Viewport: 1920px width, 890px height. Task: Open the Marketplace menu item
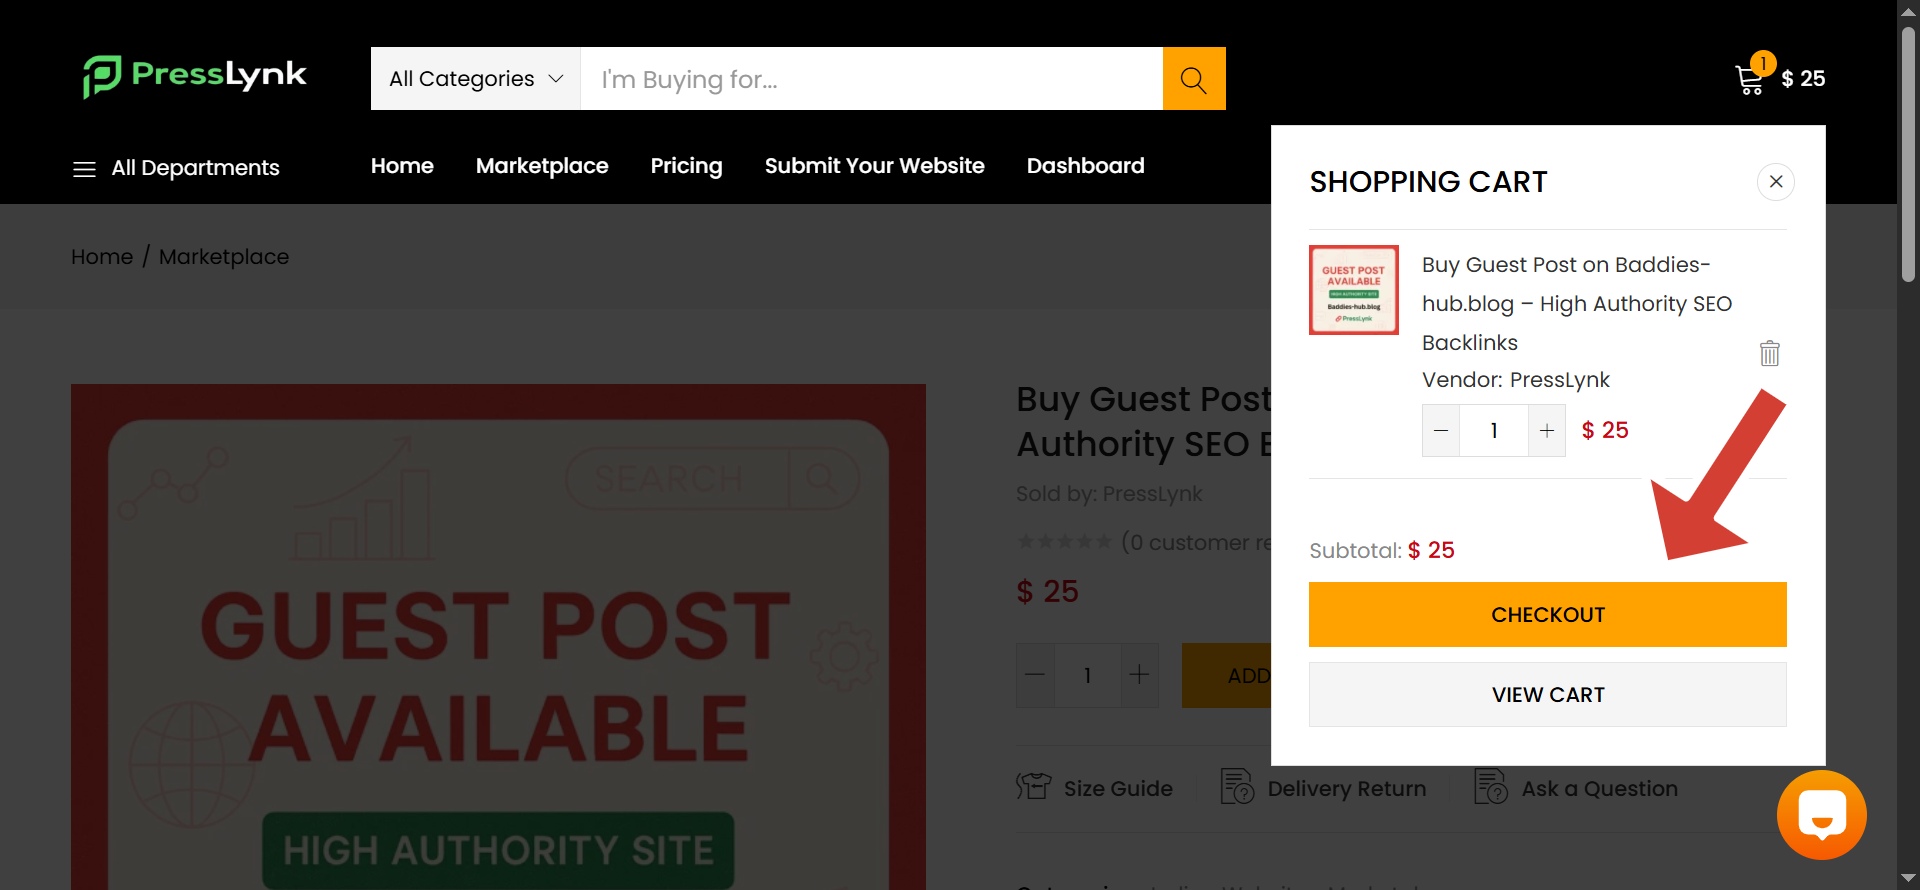pyautogui.click(x=542, y=166)
